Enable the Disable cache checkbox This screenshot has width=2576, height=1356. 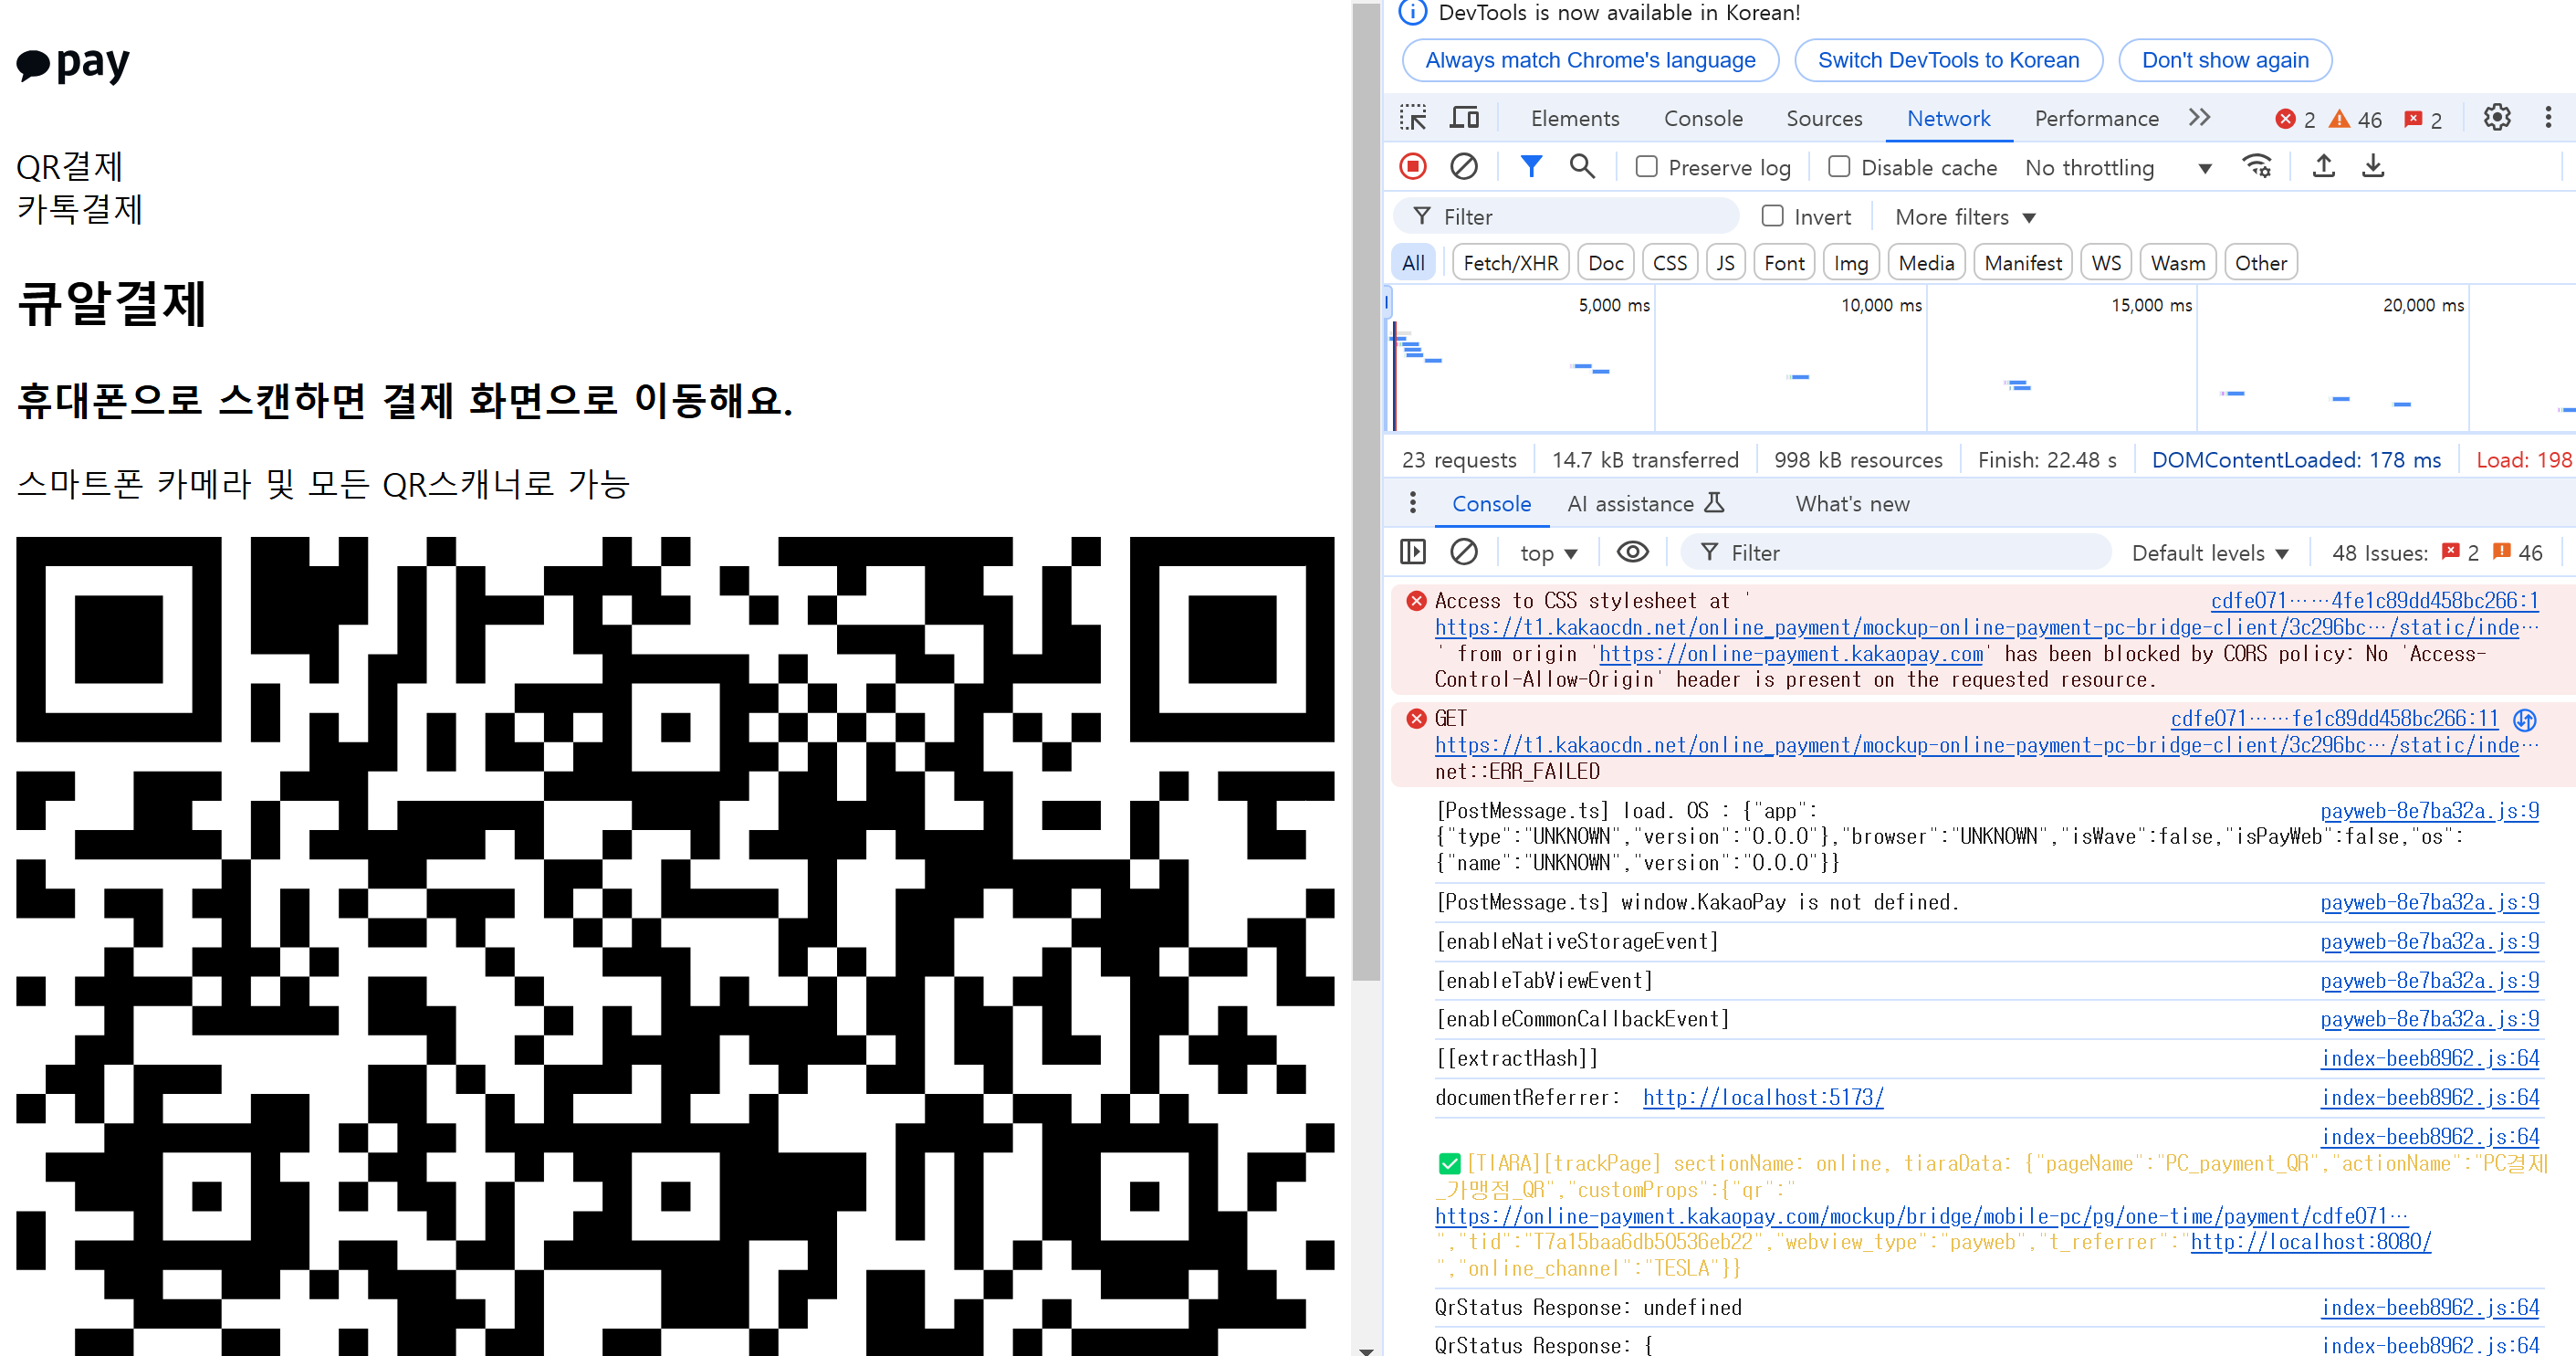coord(1839,167)
